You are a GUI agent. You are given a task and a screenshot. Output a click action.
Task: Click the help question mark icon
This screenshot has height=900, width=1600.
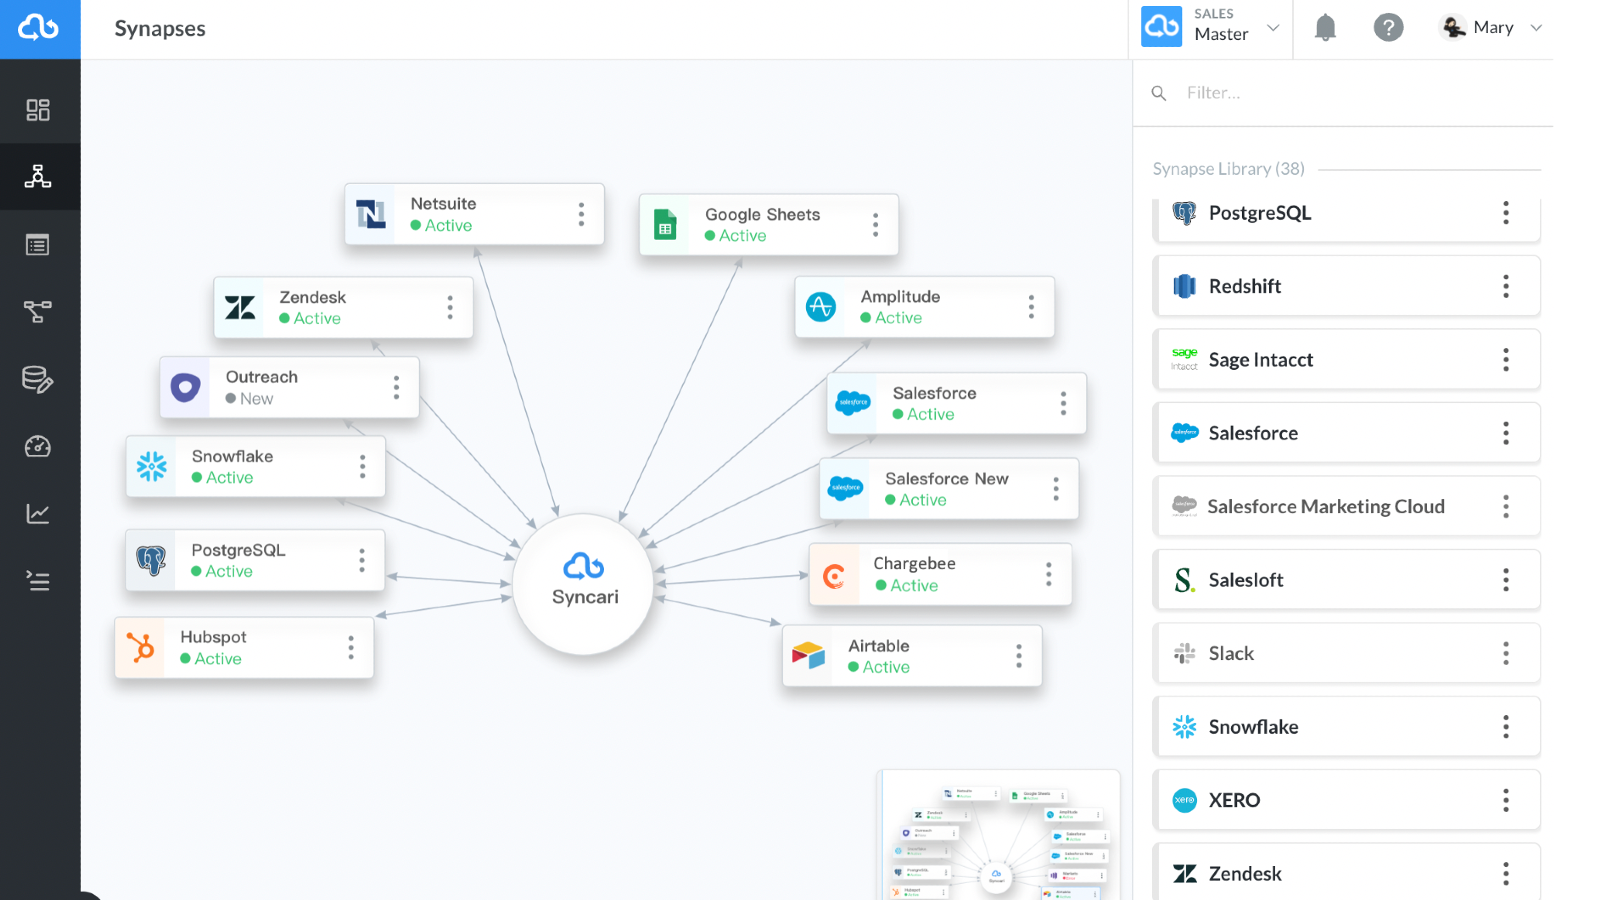click(x=1388, y=28)
